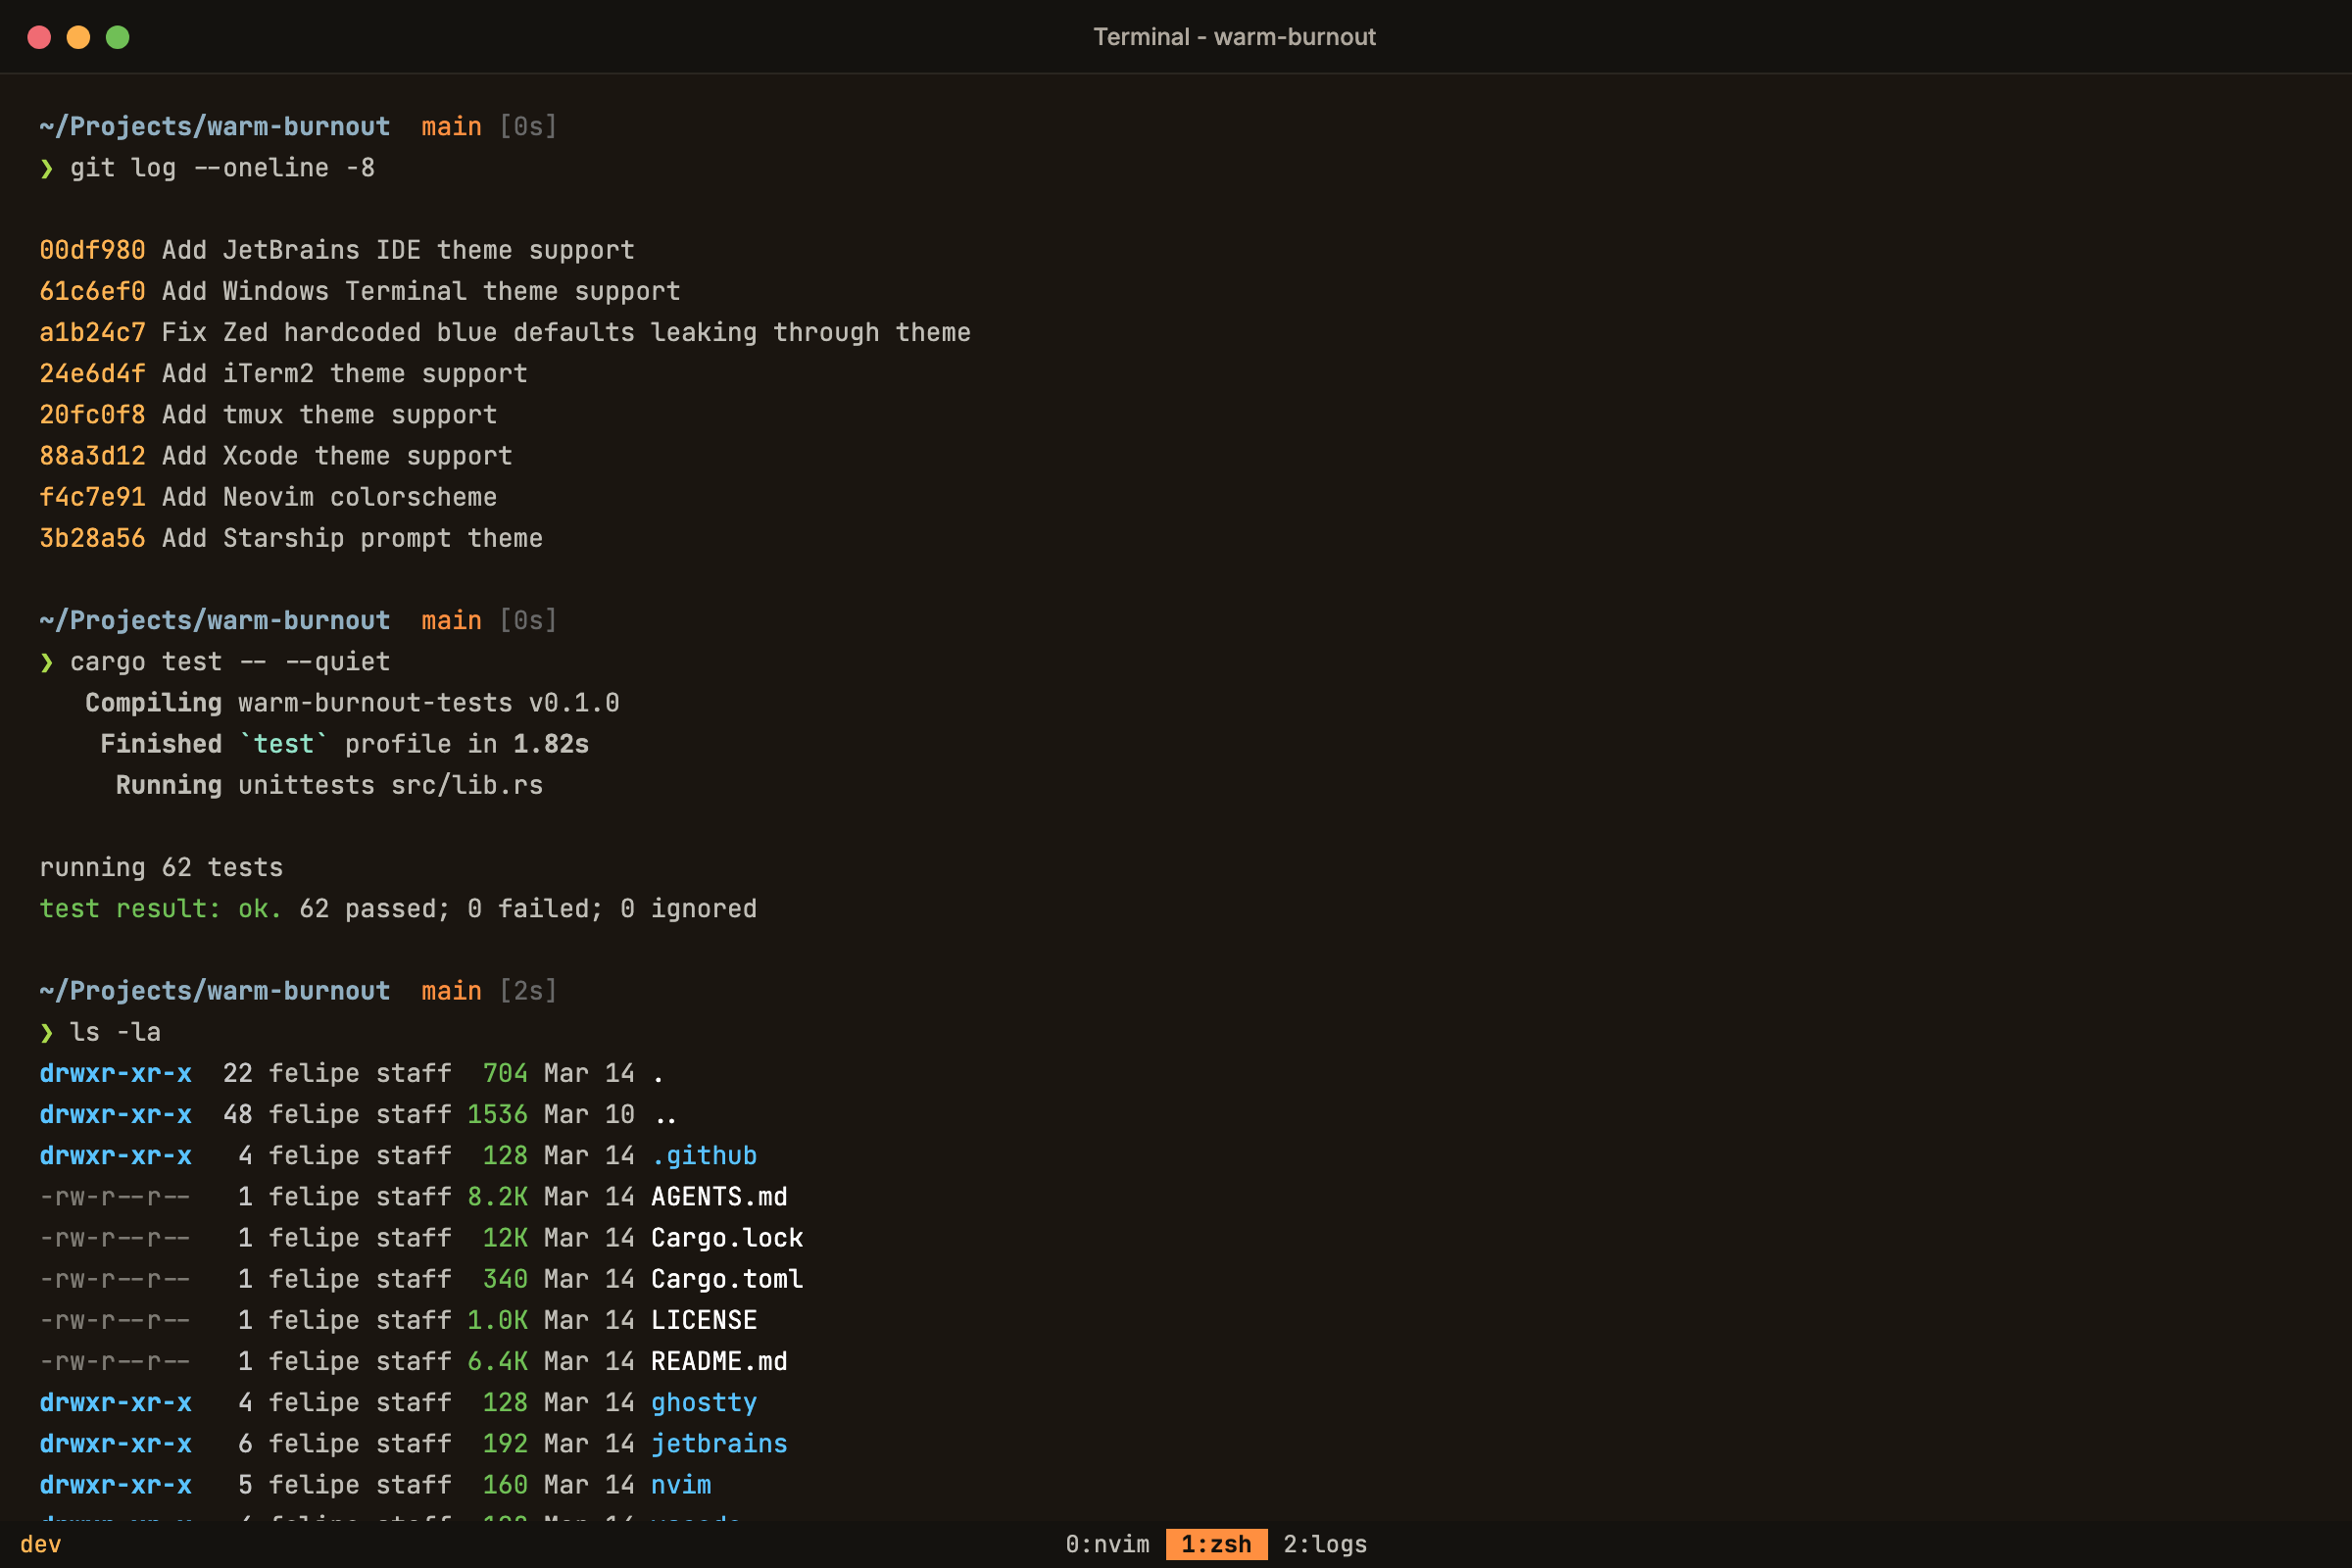Image resolution: width=2352 pixels, height=1568 pixels.
Task: Switch to the 2:logs tmux window
Action: 1326,1544
